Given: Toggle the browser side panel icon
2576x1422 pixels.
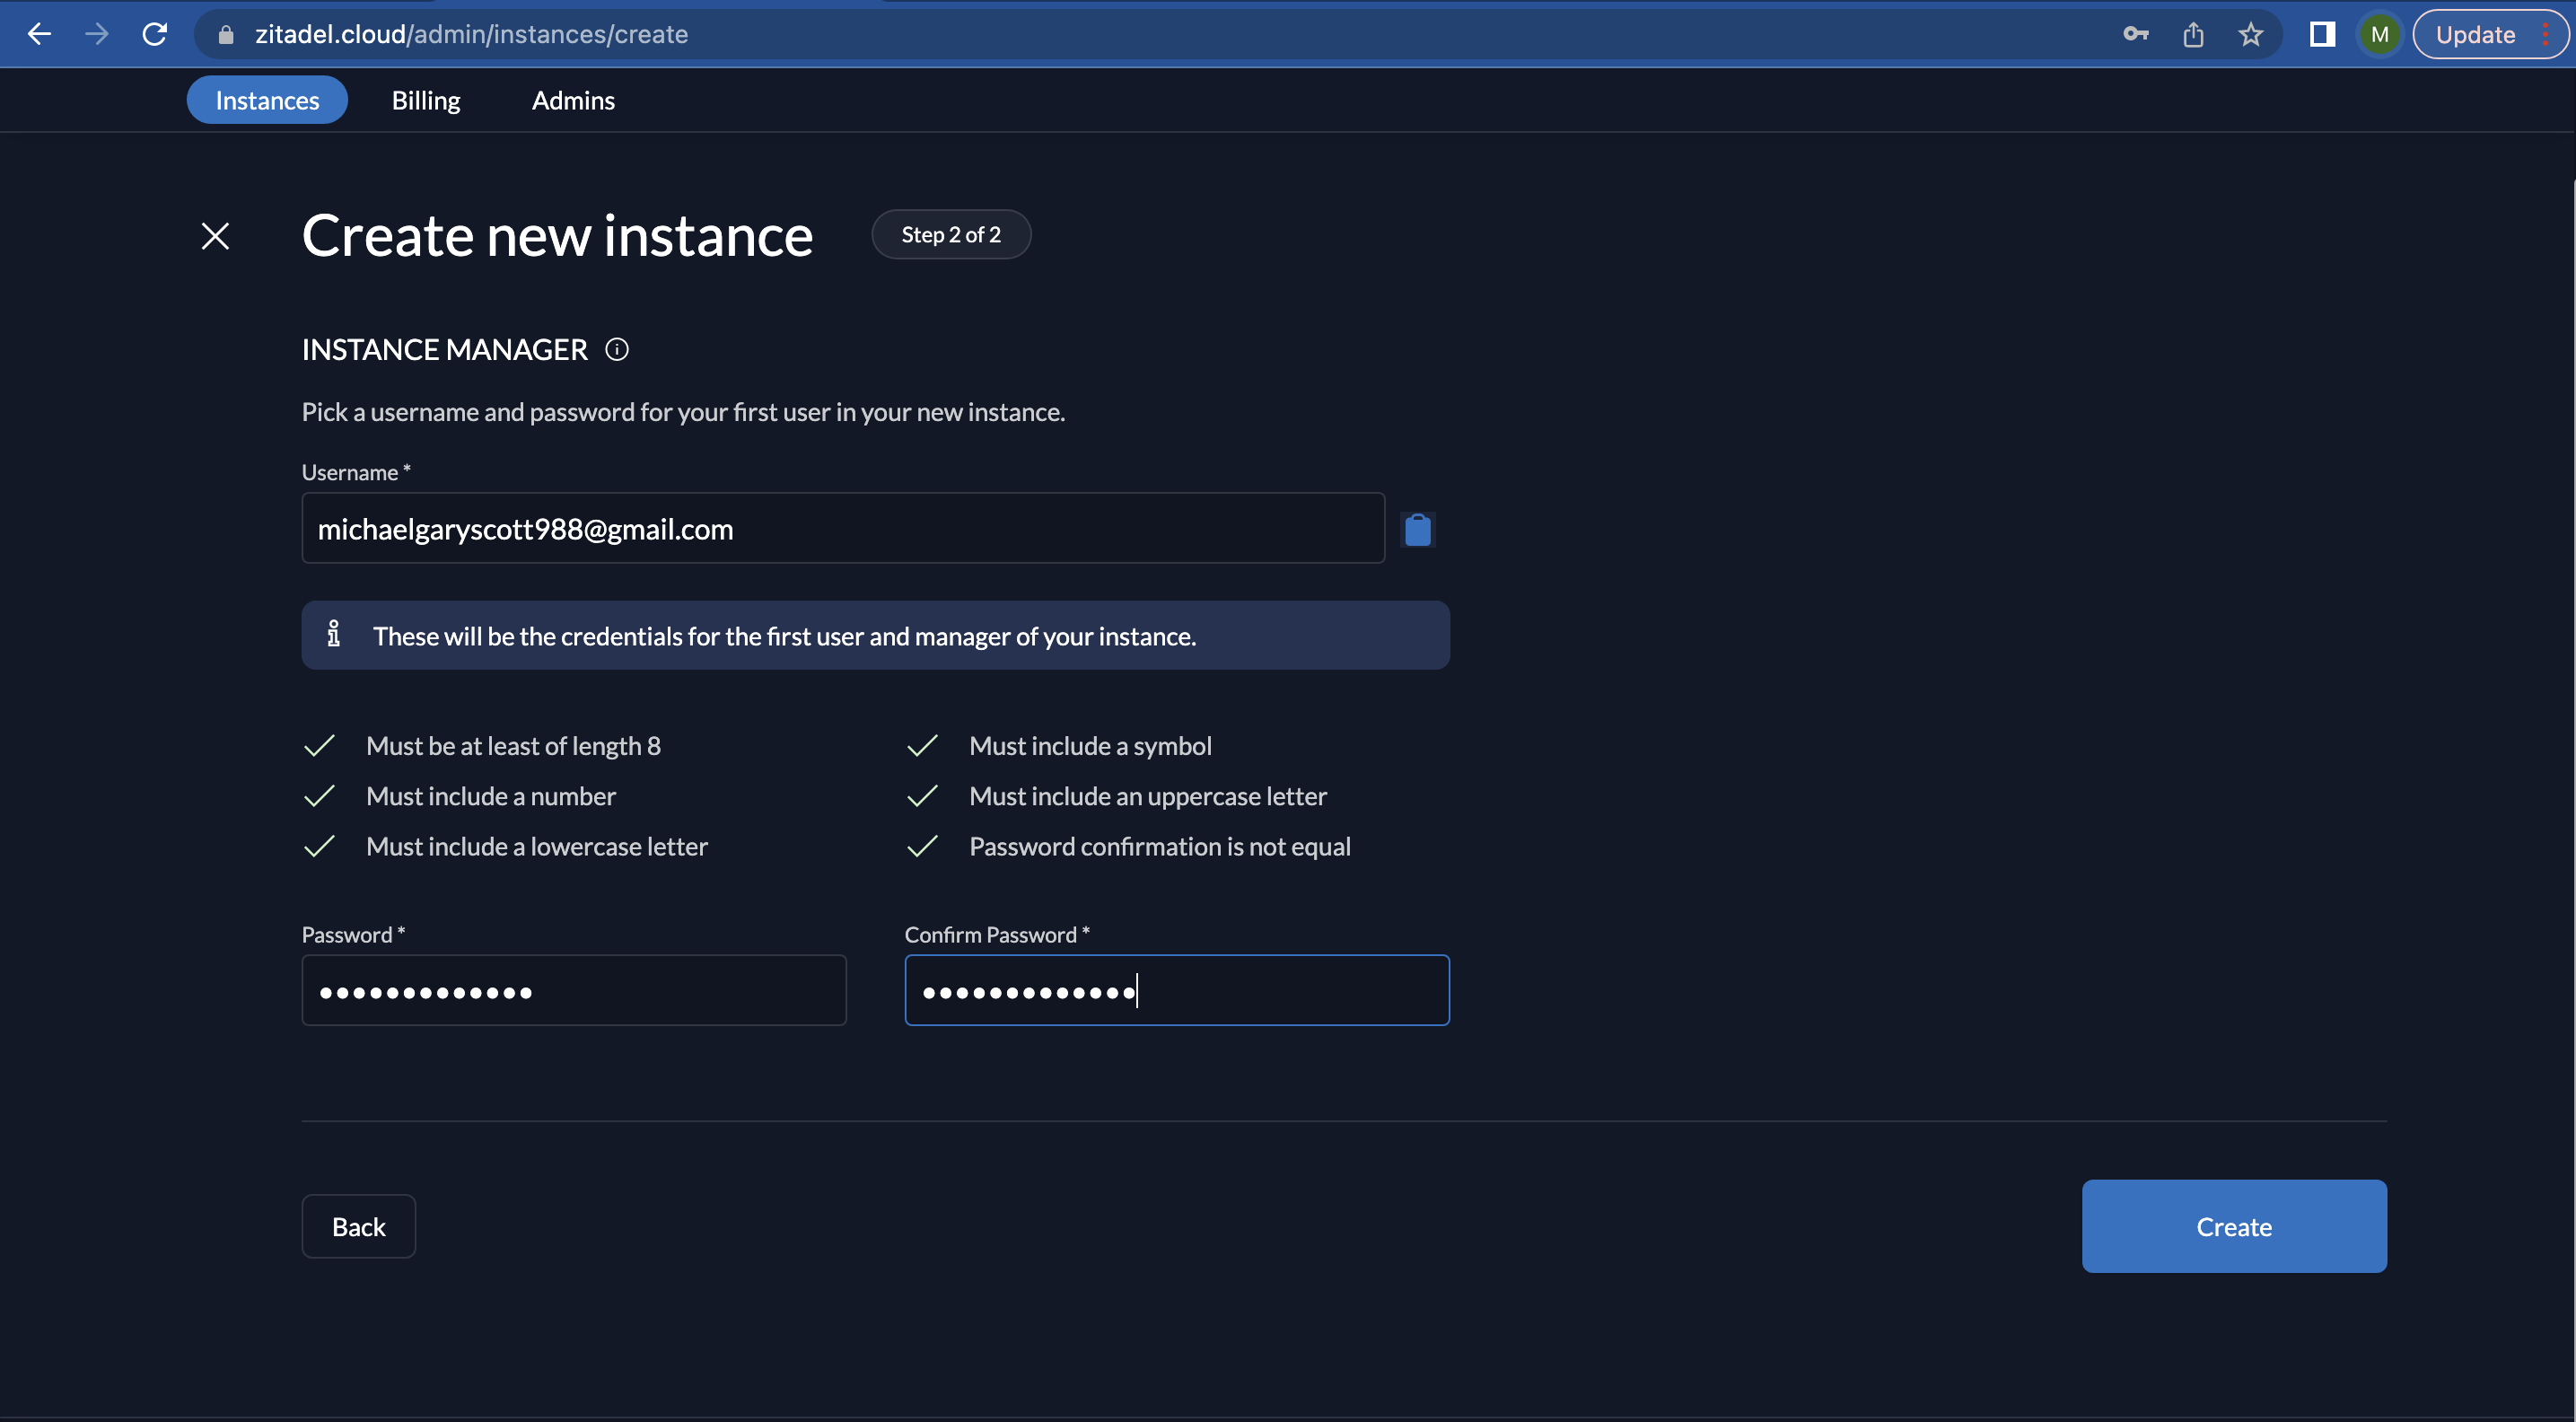Looking at the screenshot, I should pos(2322,34).
